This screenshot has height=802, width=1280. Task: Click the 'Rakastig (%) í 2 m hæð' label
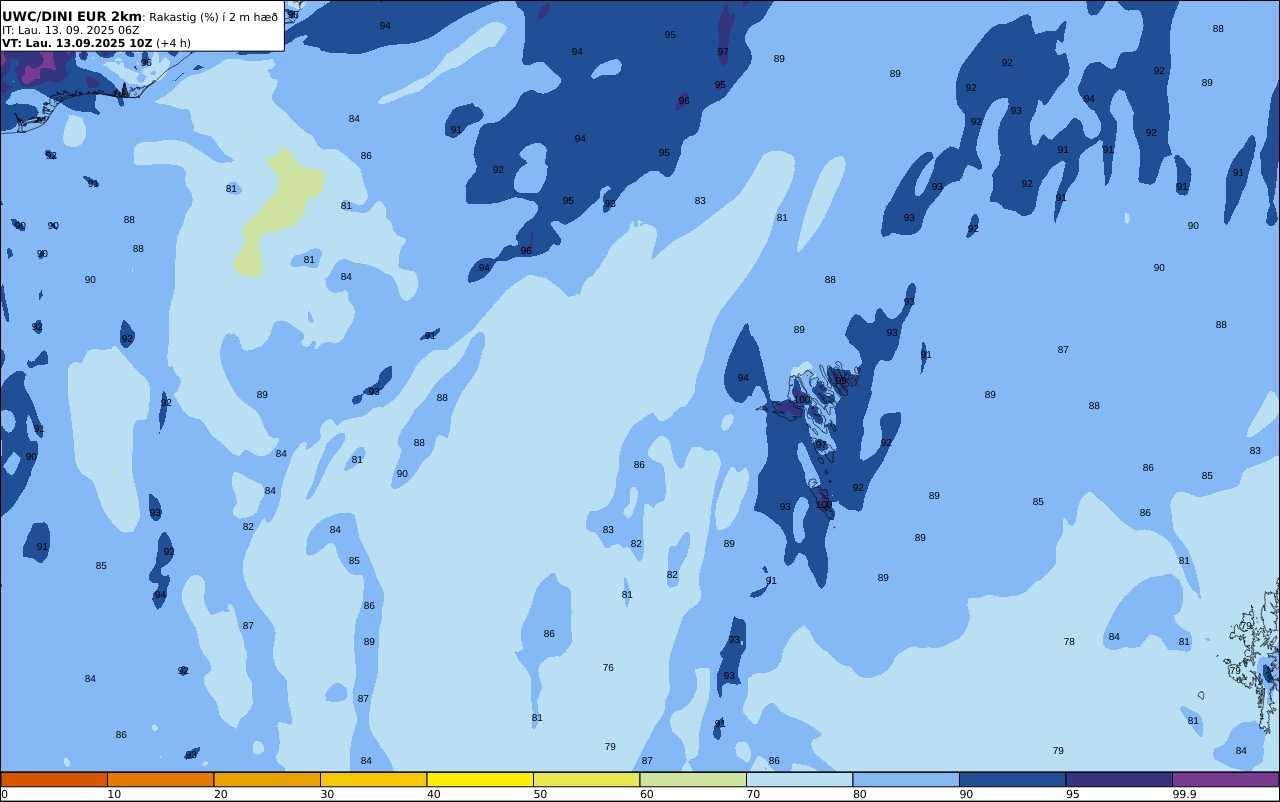tap(214, 17)
